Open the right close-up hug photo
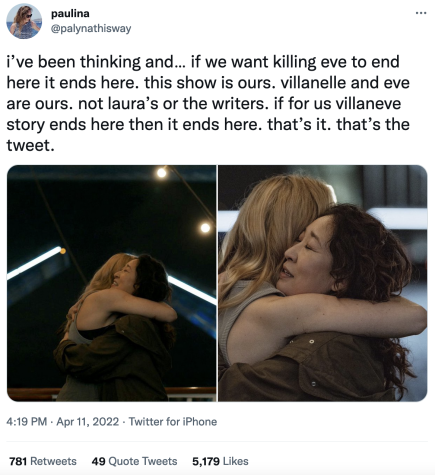 tap(323, 283)
